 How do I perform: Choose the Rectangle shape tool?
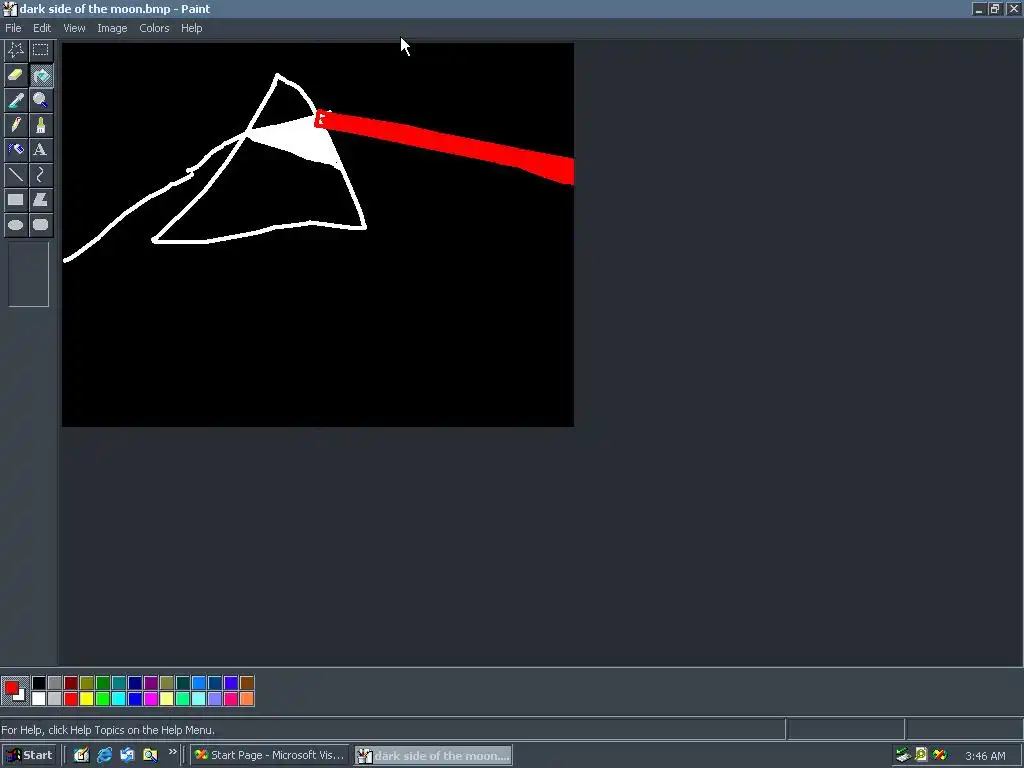click(x=16, y=200)
